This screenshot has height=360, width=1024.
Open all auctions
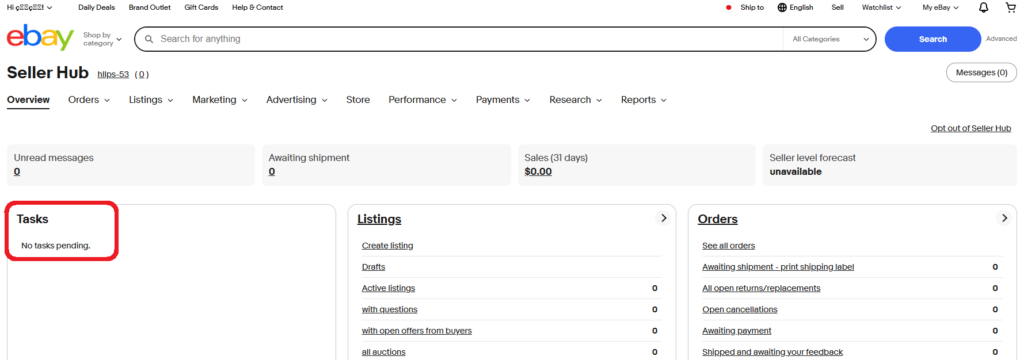coord(383,352)
